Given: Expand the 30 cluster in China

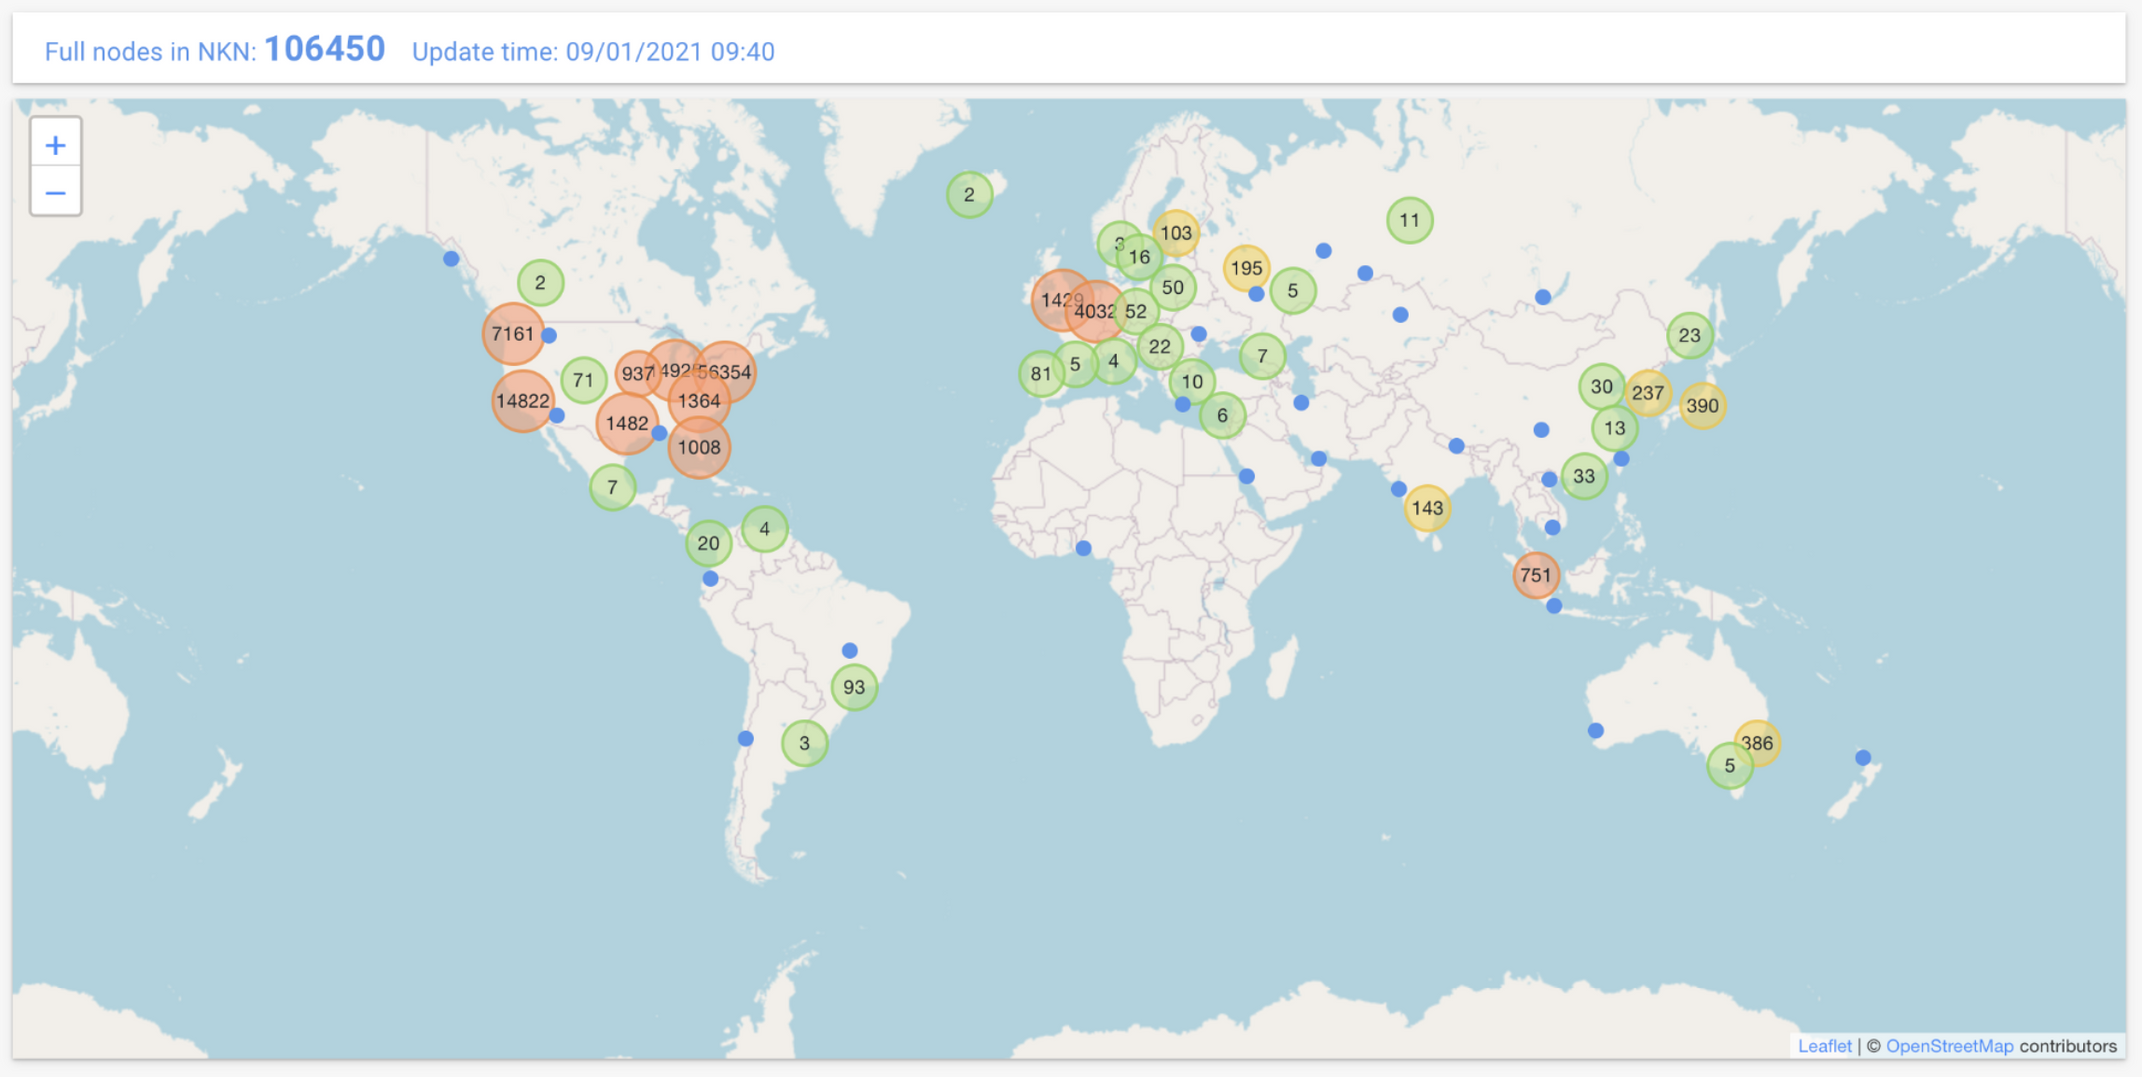Looking at the screenshot, I should [x=1602, y=386].
